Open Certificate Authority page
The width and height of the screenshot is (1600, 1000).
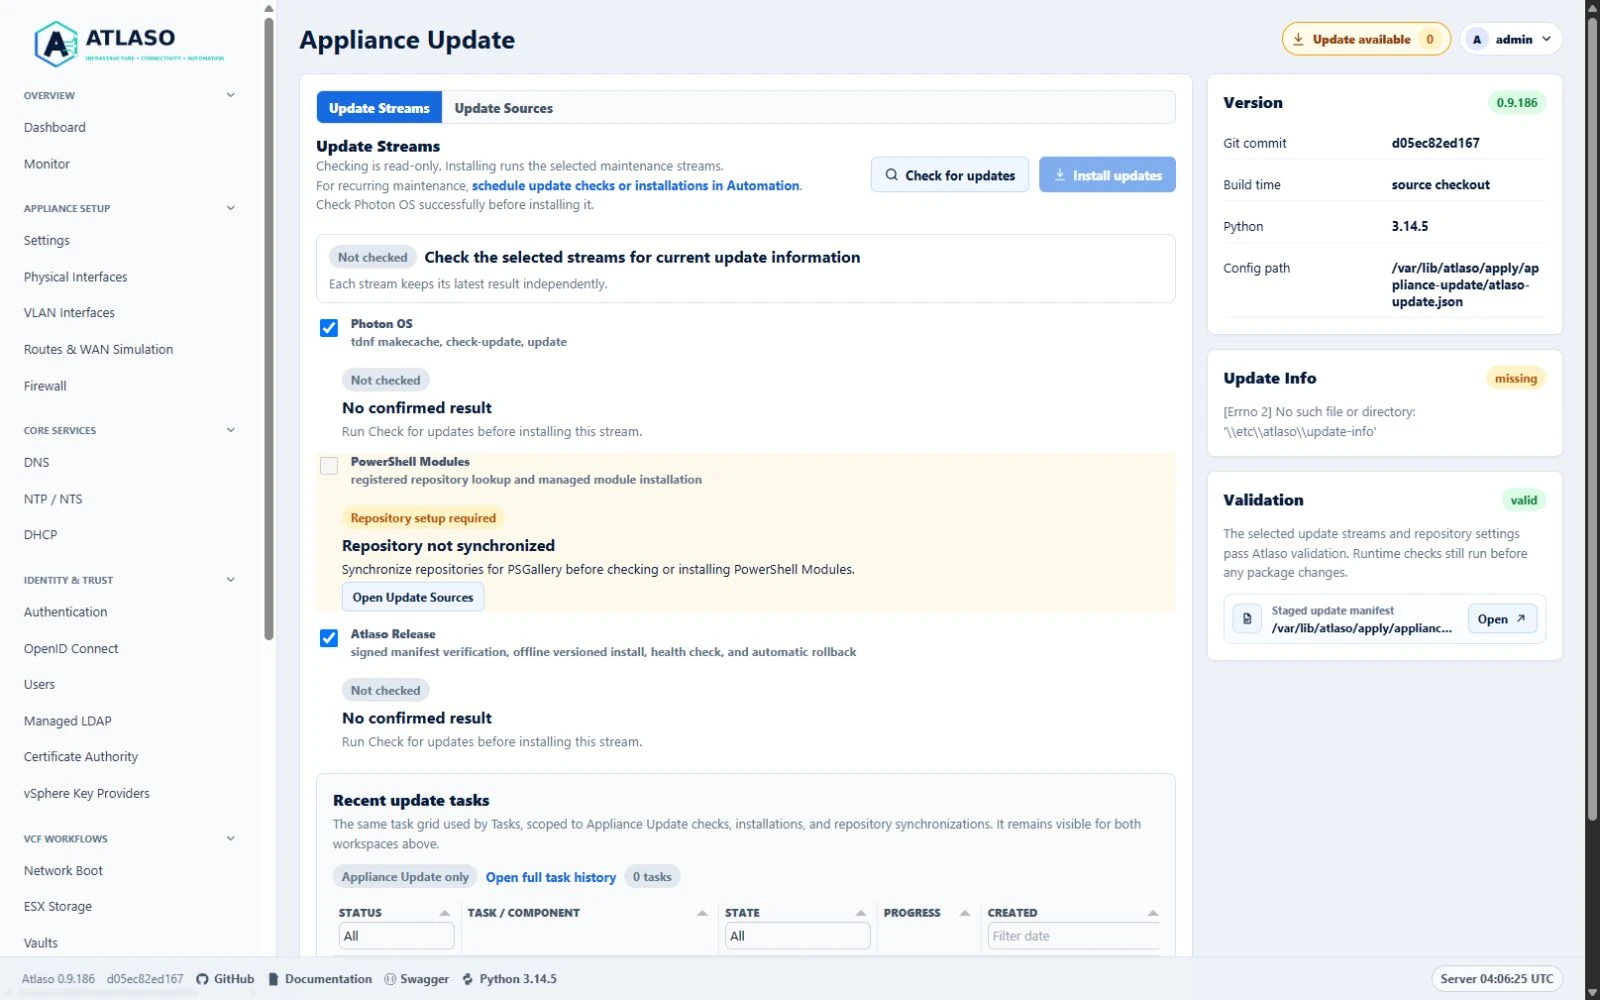tap(81, 757)
